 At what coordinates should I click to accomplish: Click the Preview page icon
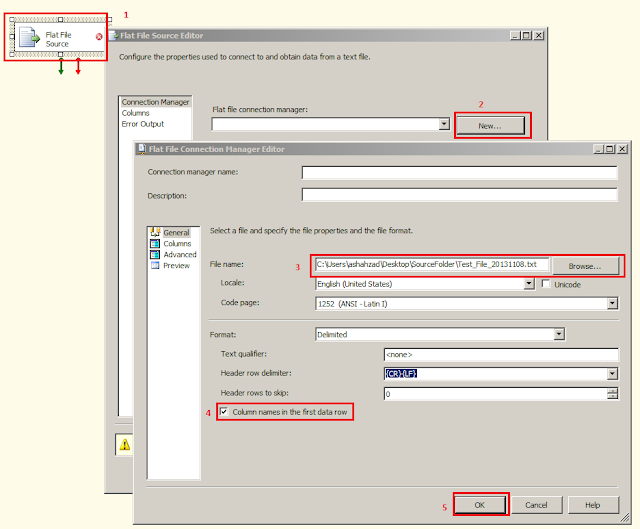coord(155,266)
